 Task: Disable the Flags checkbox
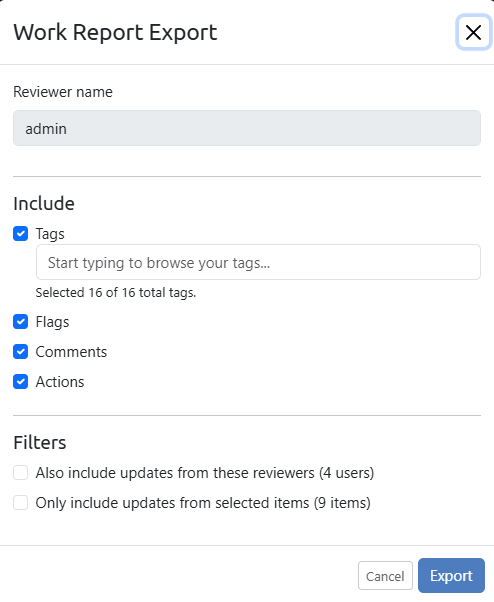pyautogui.click(x=21, y=322)
